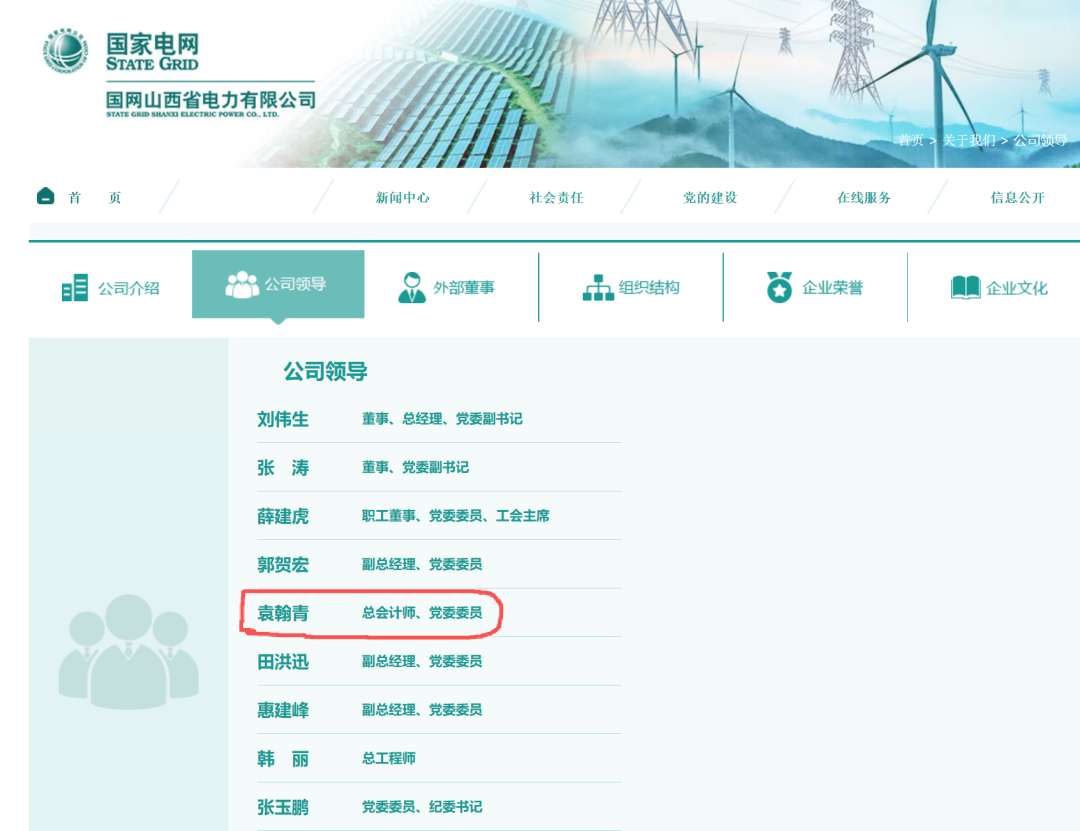Select the name 郭贺宏
Screen dimensions: 1080x831
(282, 564)
